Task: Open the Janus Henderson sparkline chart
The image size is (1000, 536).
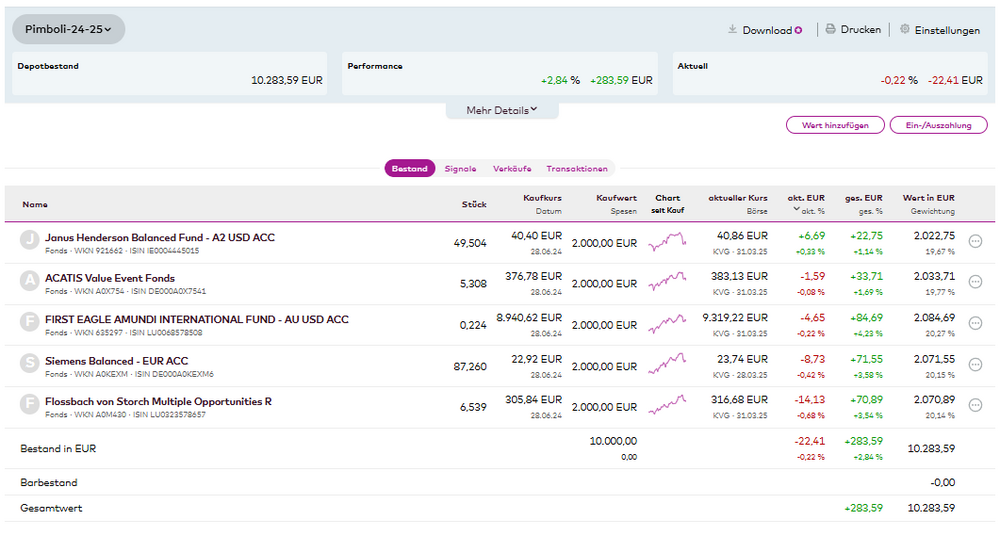Action: tap(667, 241)
